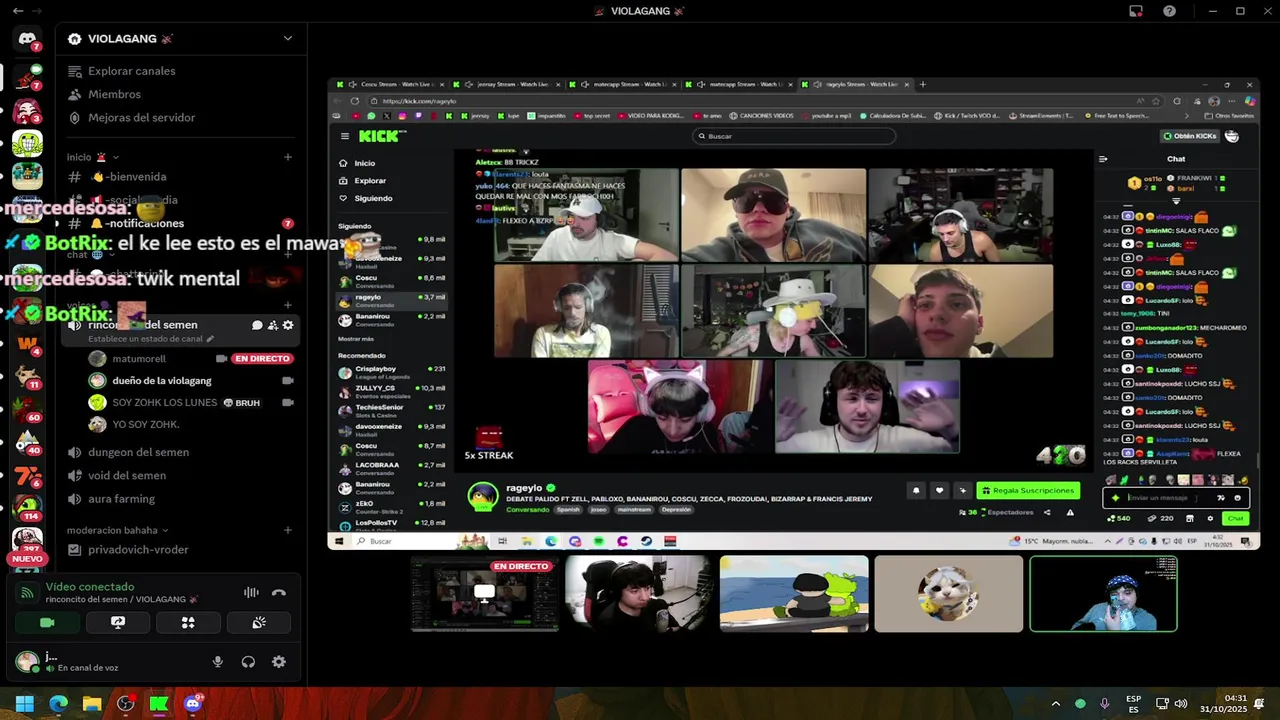Create channel in moderacion bahaha with plus
1280x720 pixels.
point(288,530)
